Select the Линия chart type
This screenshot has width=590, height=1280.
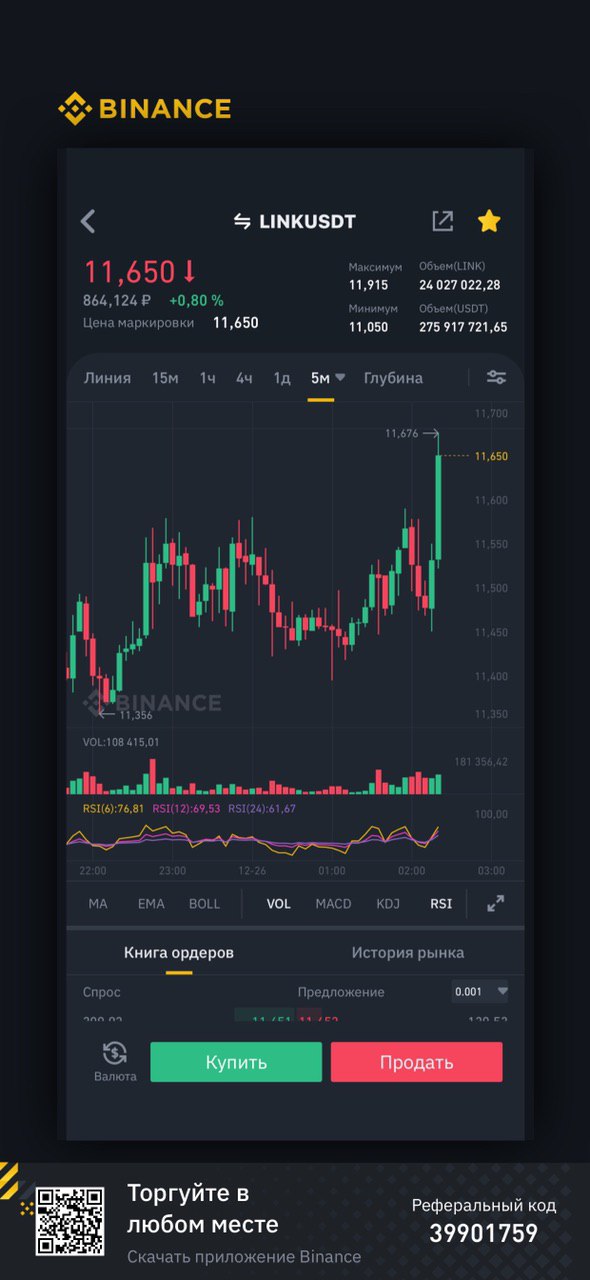pyautogui.click(x=107, y=377)
